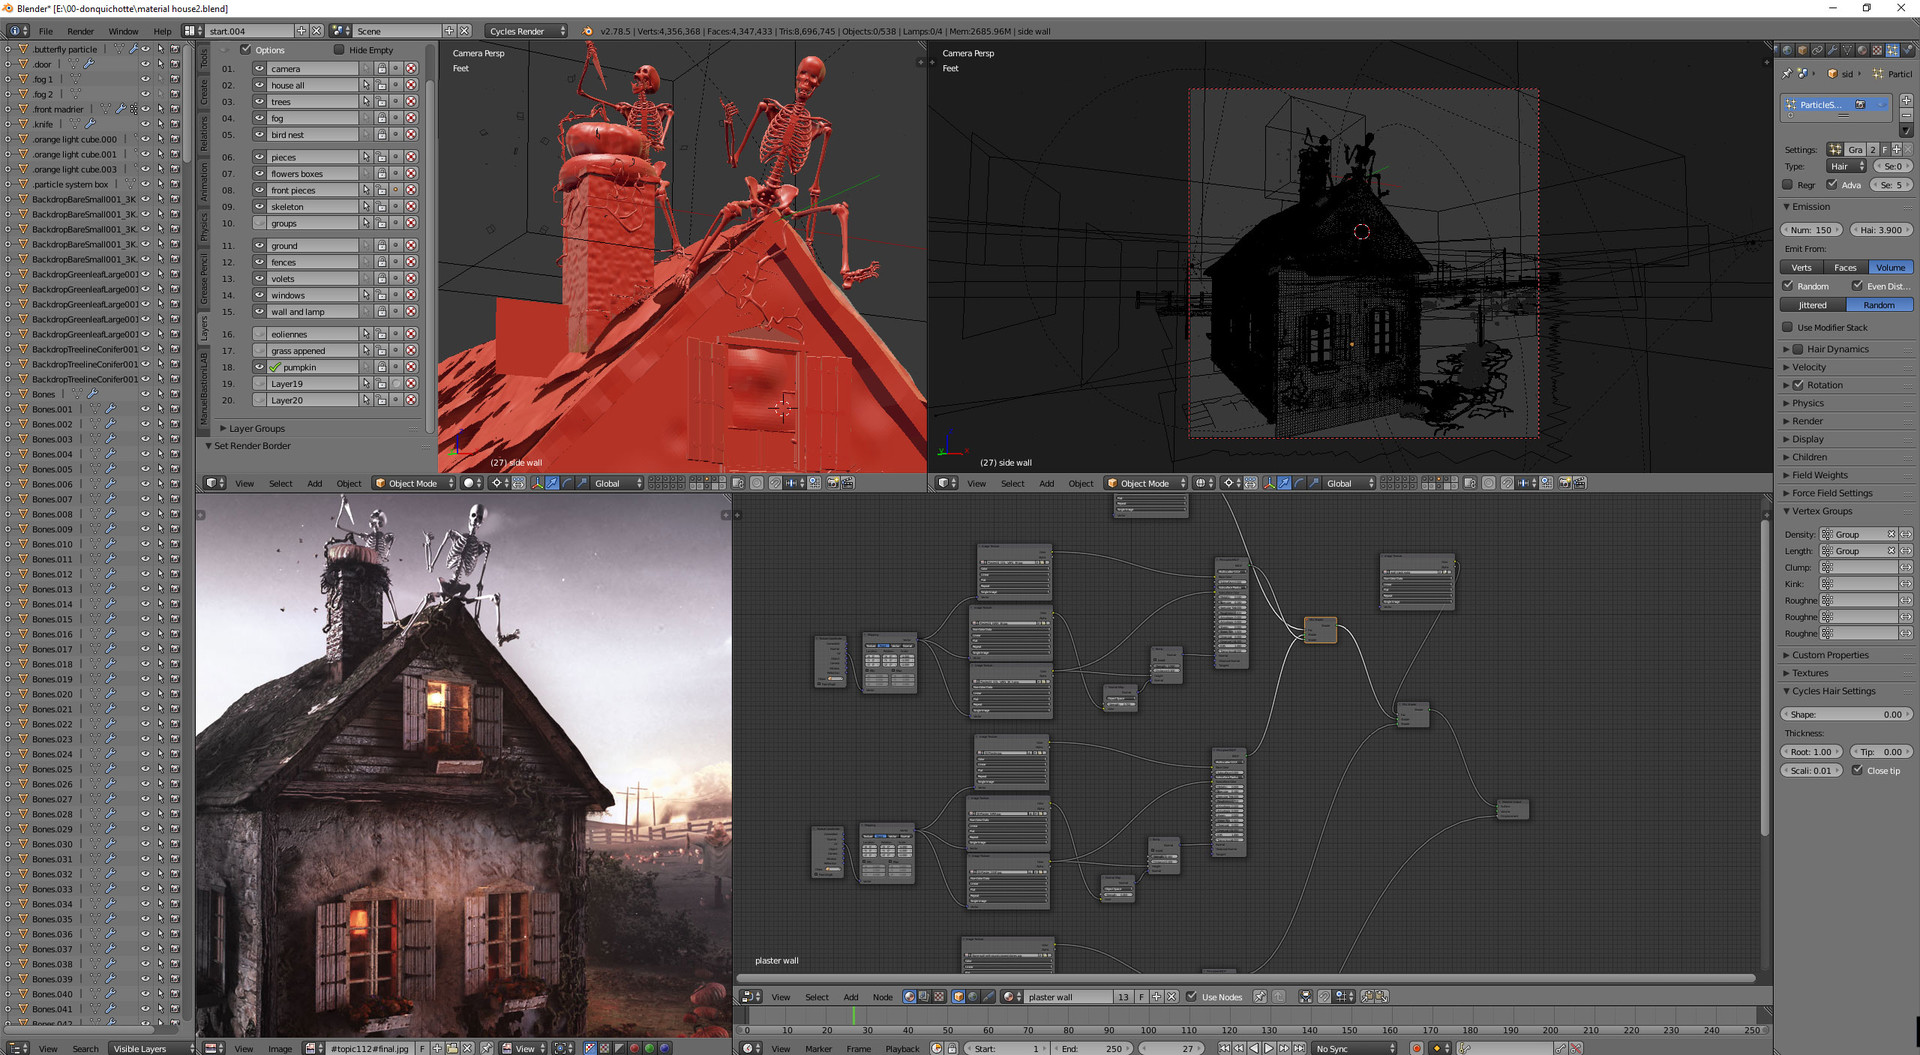Viewport: 1920px width, 1055px height.
Task: Click the Num 150 emission number field
Action: tap(1812, 230)
